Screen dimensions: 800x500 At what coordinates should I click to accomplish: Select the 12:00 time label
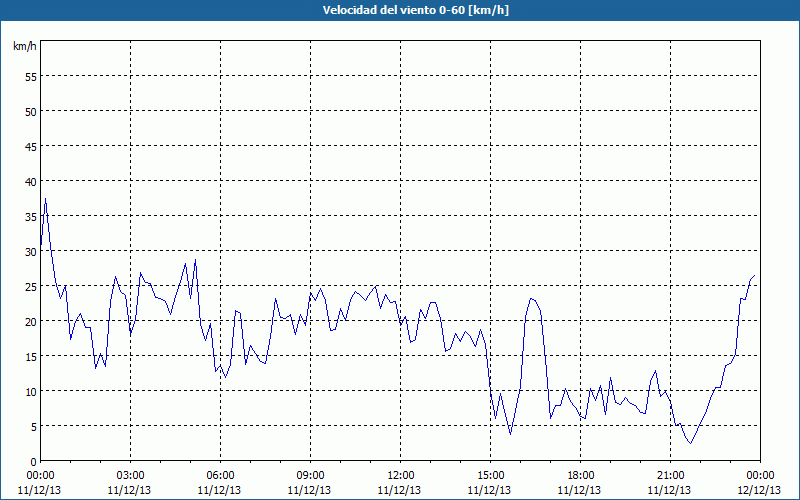click(401, 475)
